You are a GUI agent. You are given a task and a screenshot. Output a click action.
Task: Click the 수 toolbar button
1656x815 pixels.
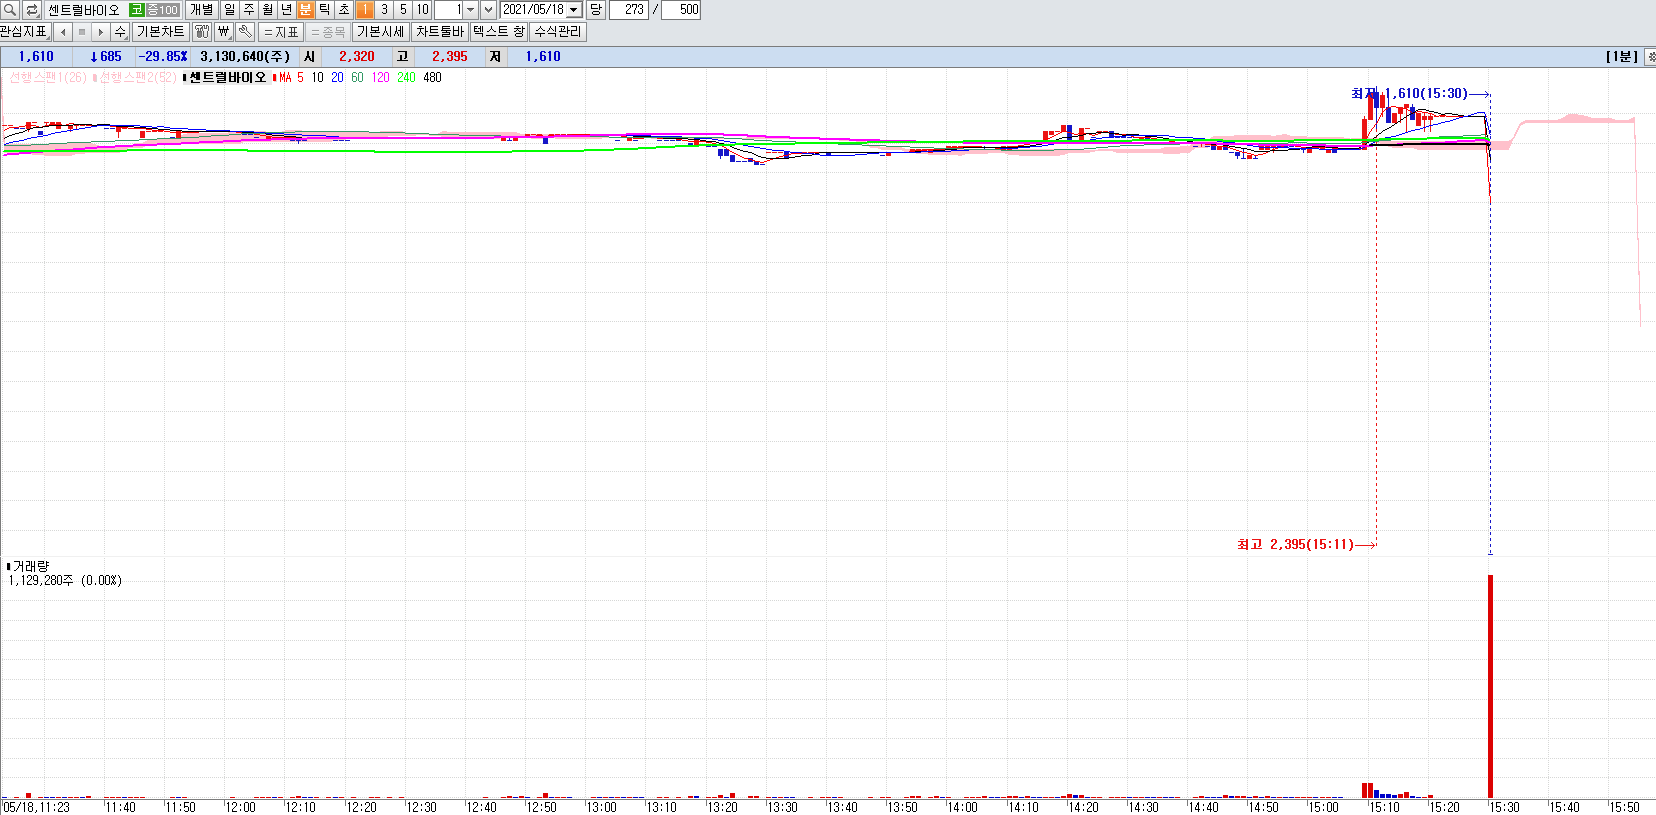(x=120, y=32)
